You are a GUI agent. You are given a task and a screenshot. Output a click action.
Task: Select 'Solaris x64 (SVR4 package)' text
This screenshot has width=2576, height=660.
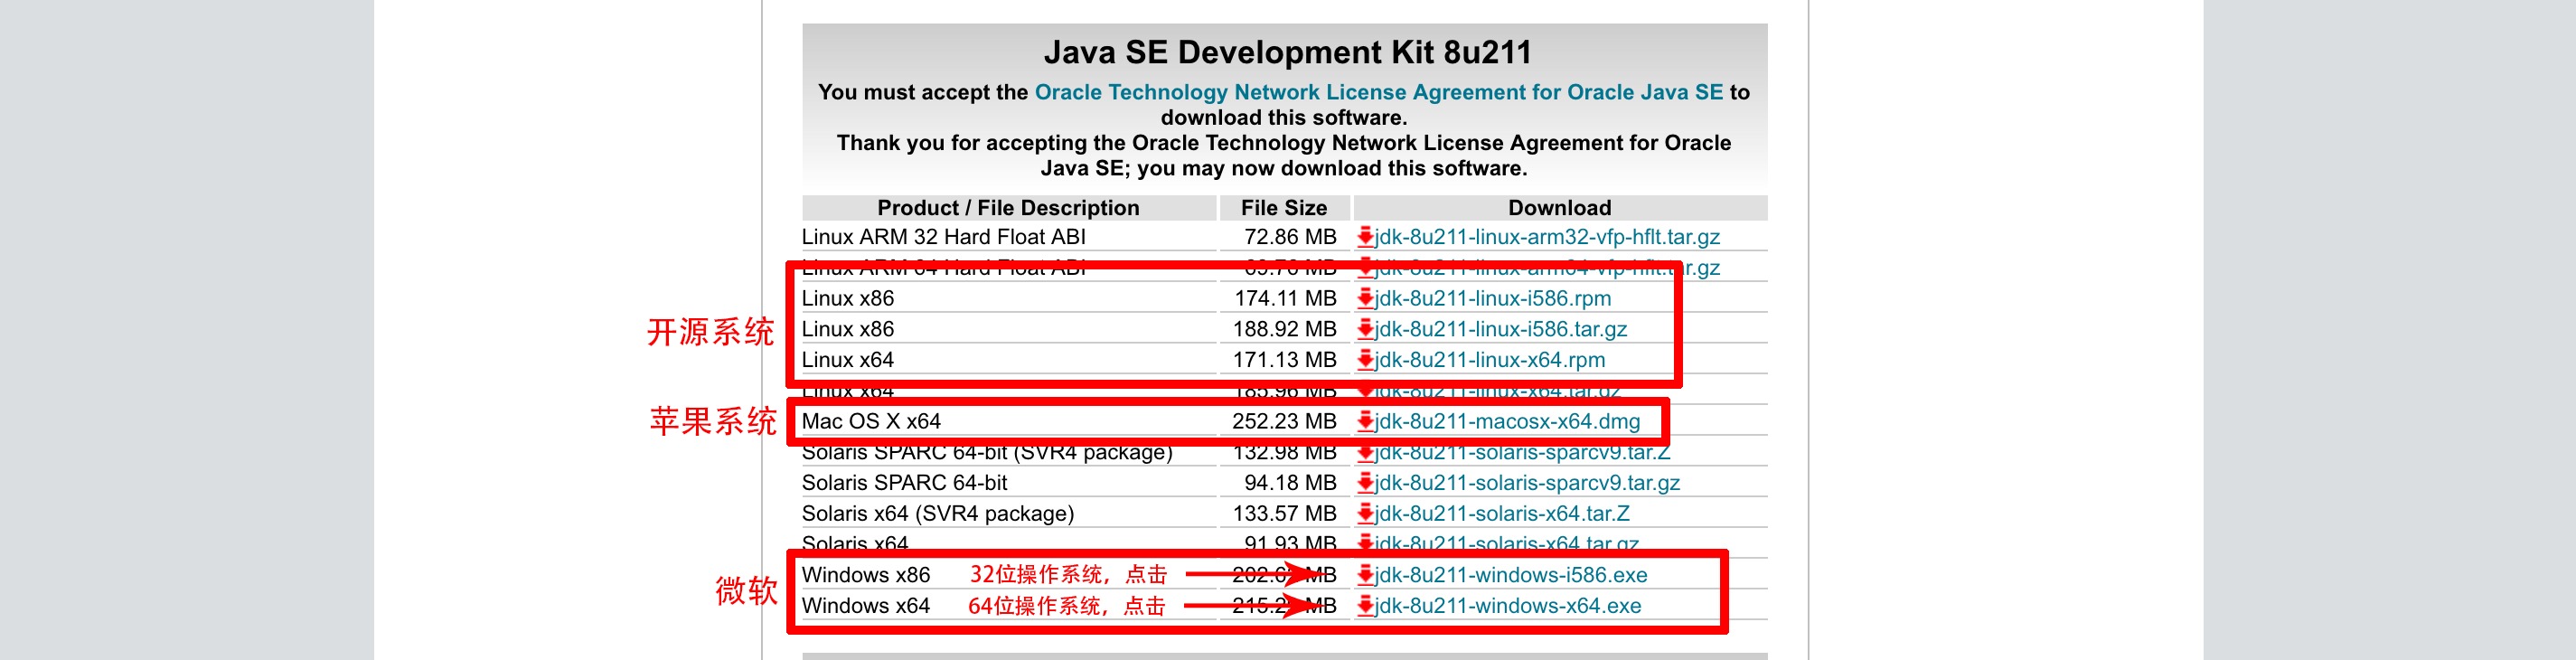[x=938, y=514]
